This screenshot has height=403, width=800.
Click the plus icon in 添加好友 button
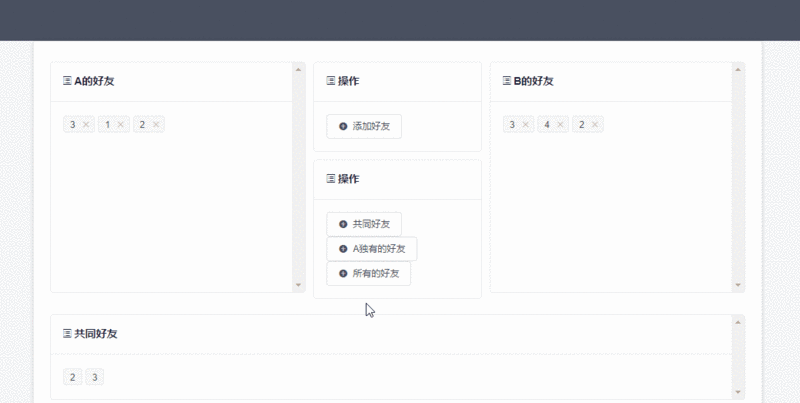343,126
